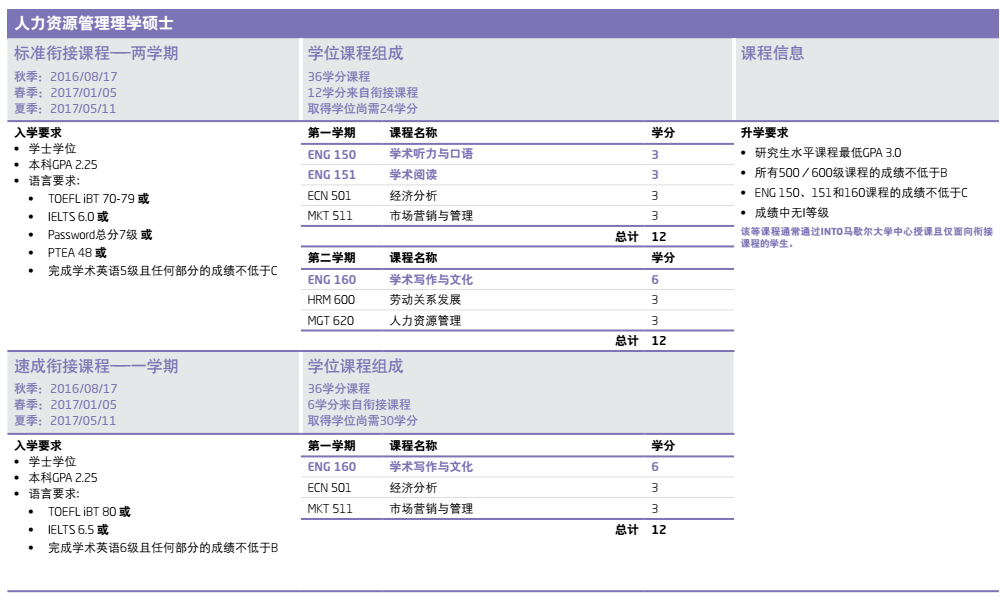Click the 劳动关系发展 course name

point(425,300)
